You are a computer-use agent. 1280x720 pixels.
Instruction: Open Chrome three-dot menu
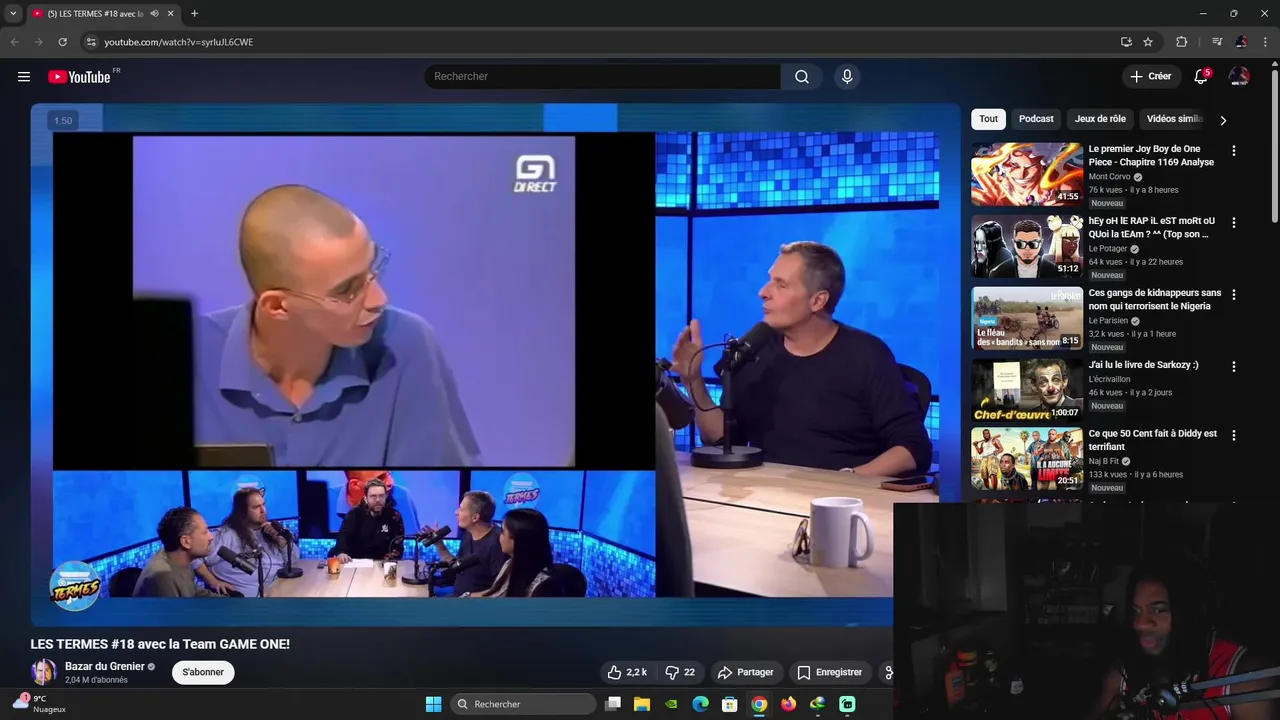point(1266,42)
